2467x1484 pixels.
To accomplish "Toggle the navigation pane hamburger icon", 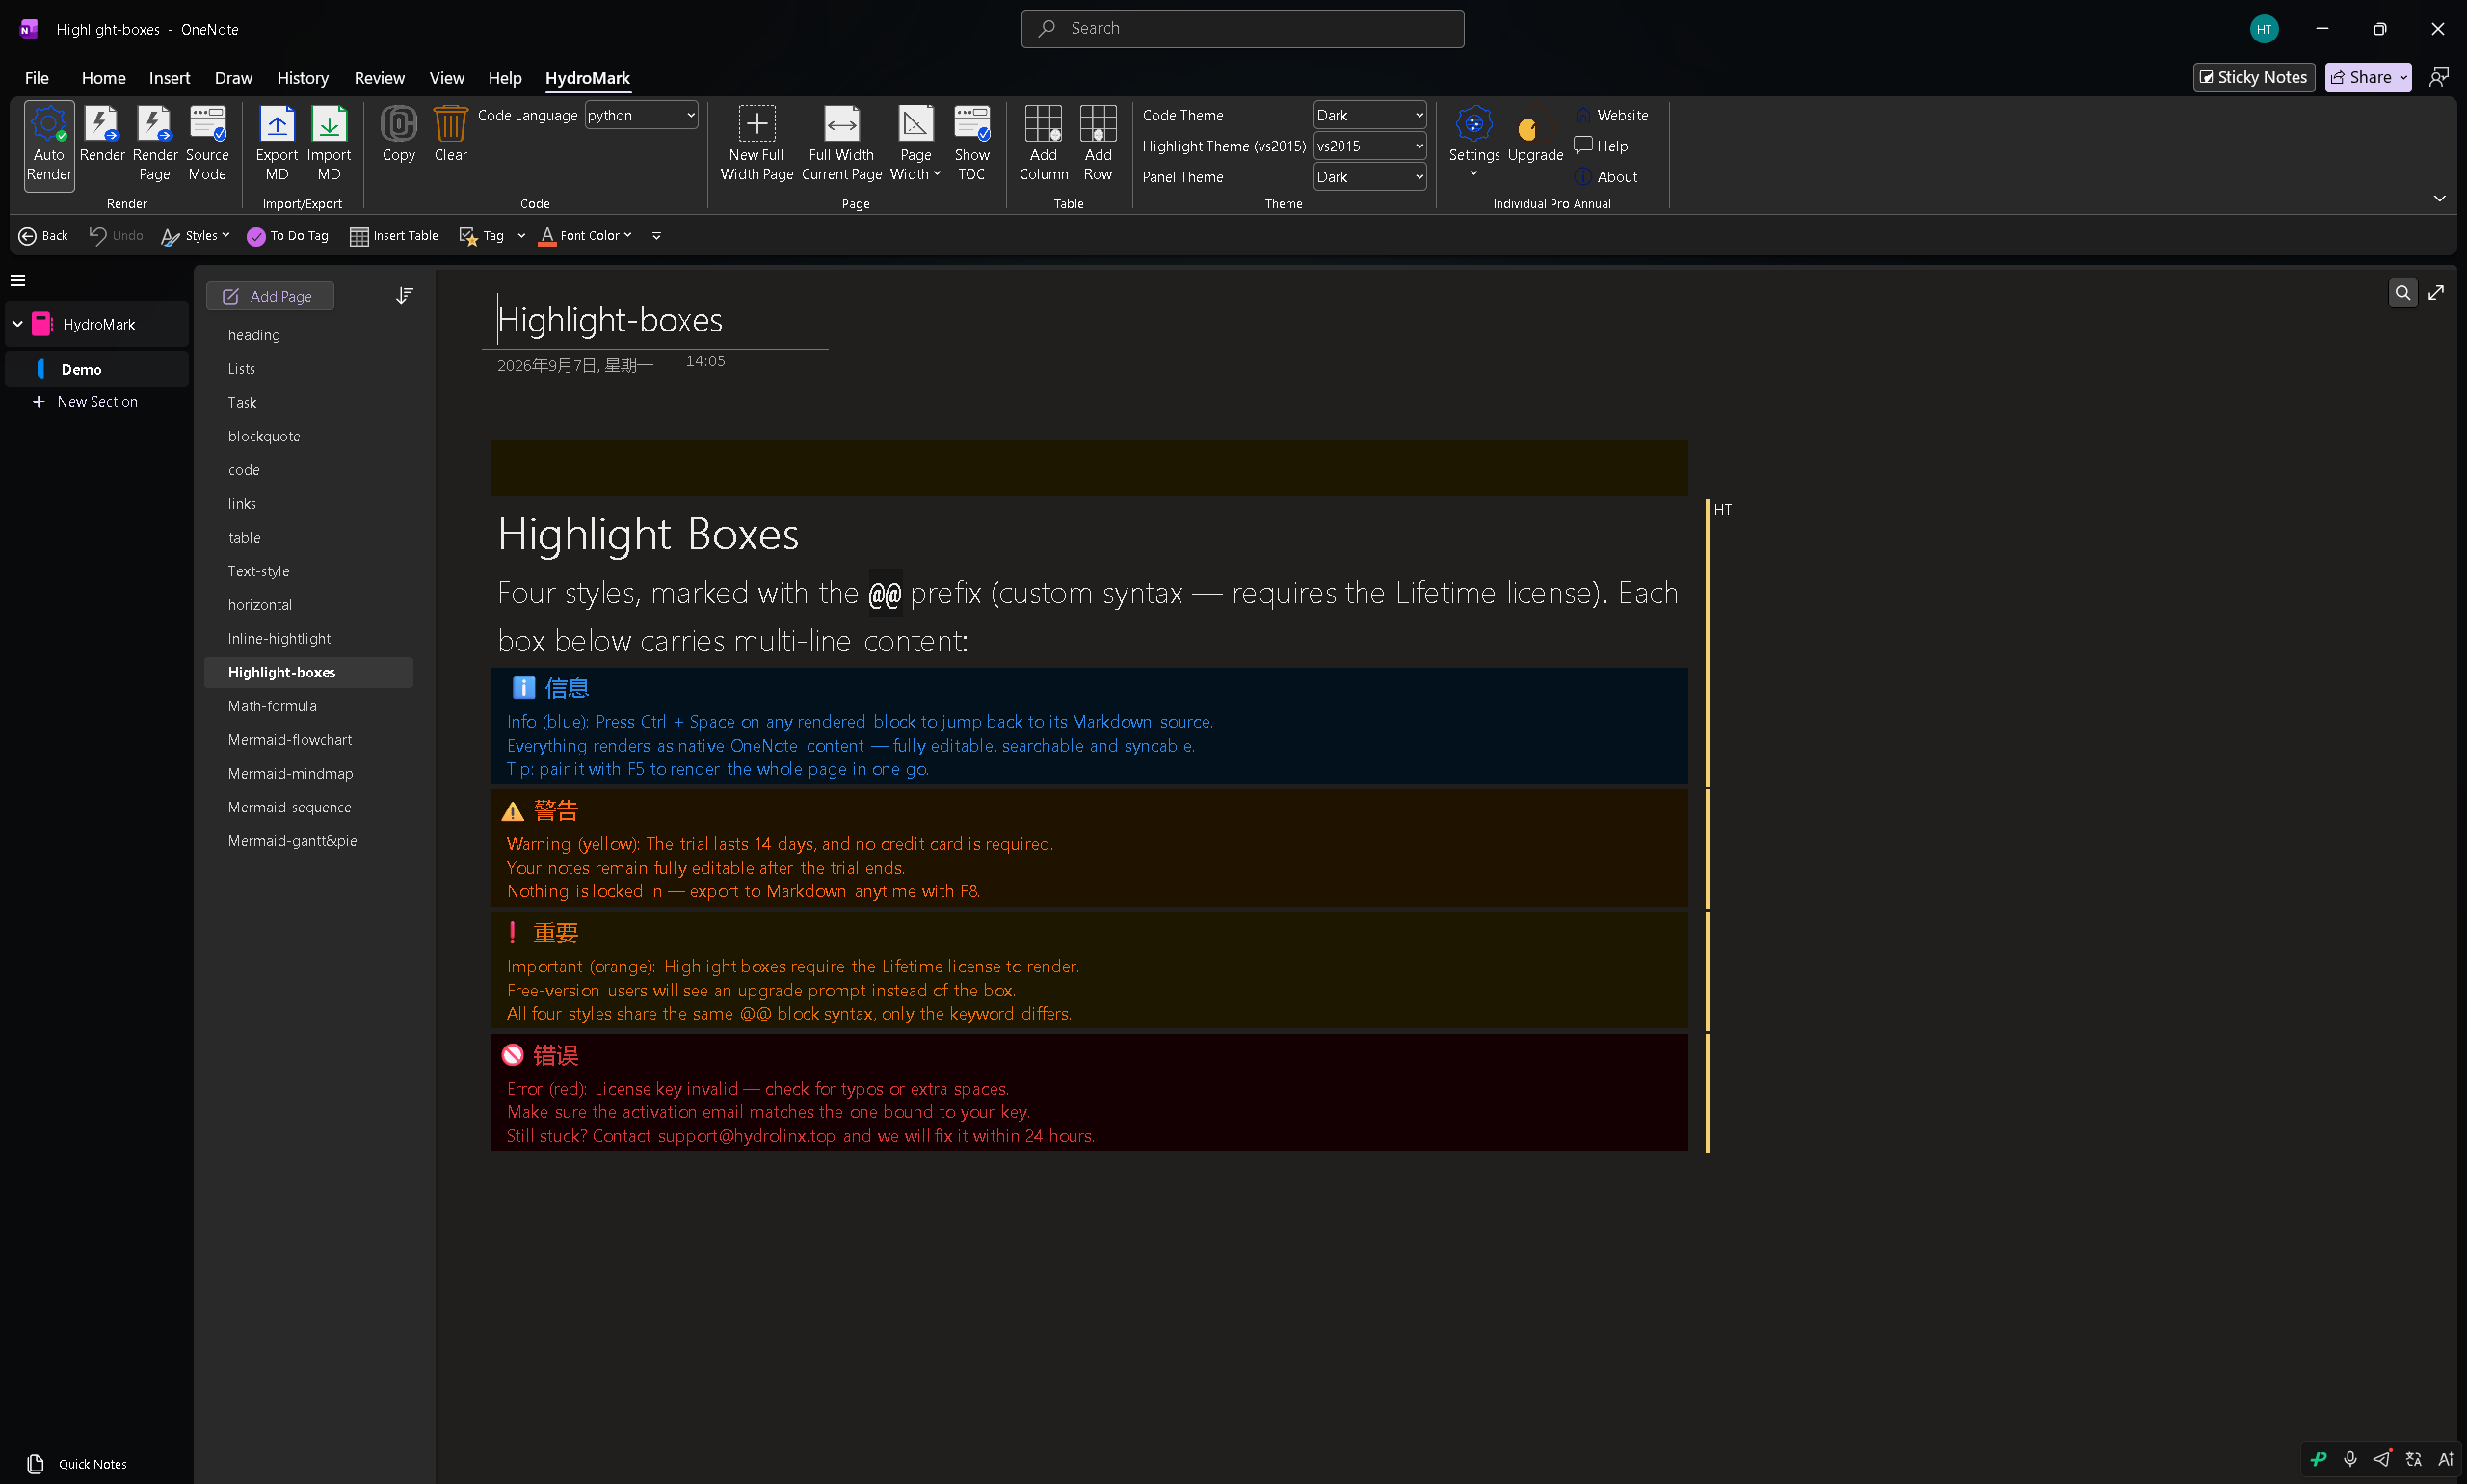I will (x=18, y=280).
